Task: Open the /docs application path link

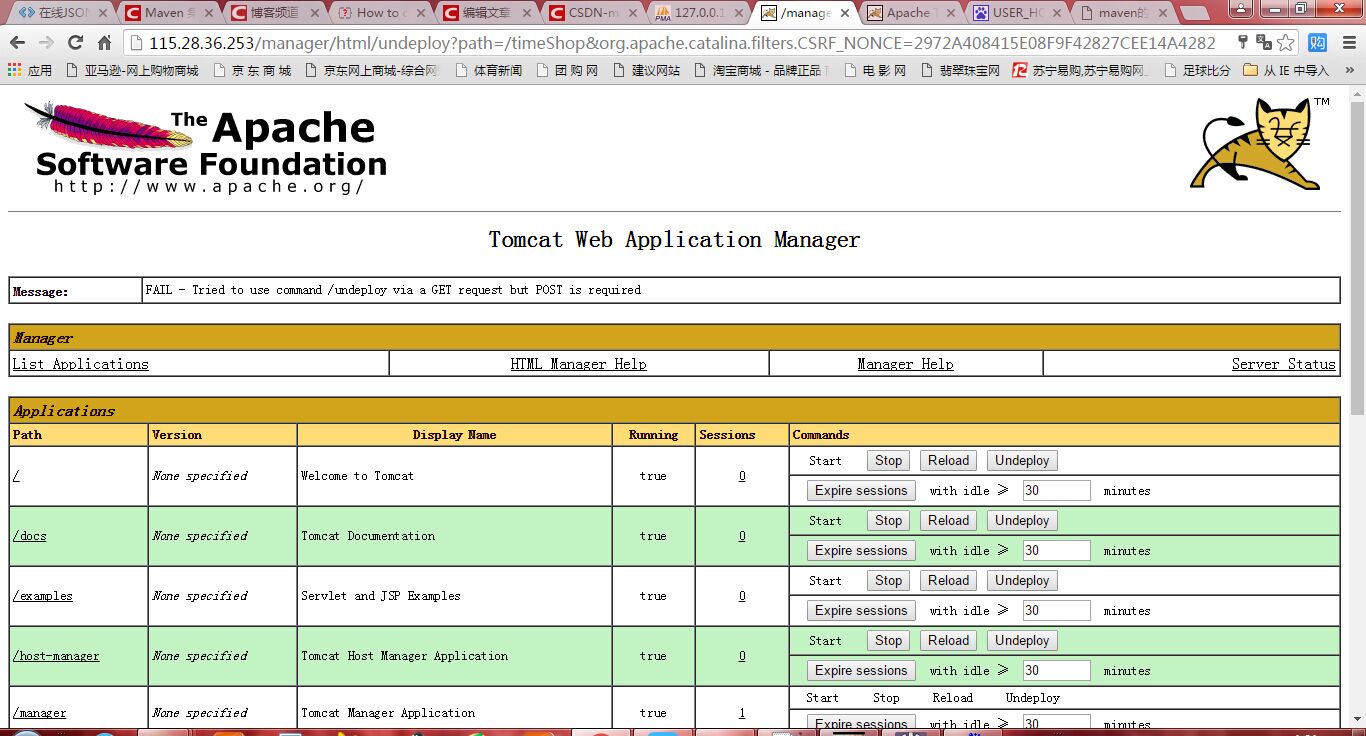Action: click(x=29, y=536)
